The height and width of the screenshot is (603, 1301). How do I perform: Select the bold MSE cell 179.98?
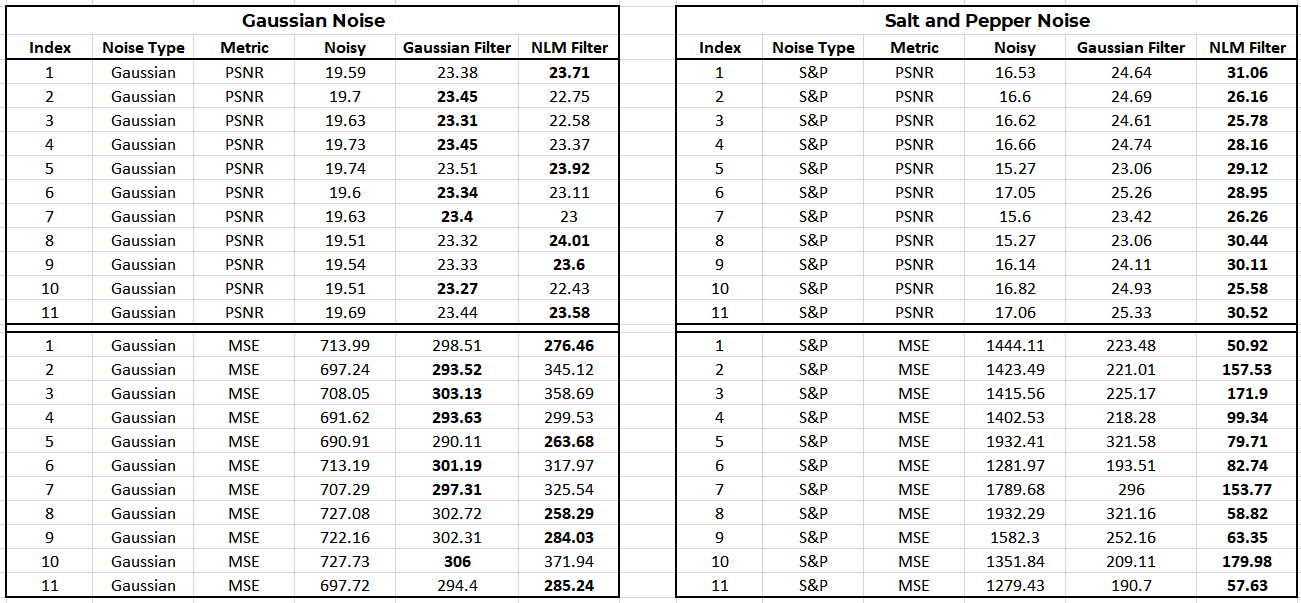(x=1247, y=561)
